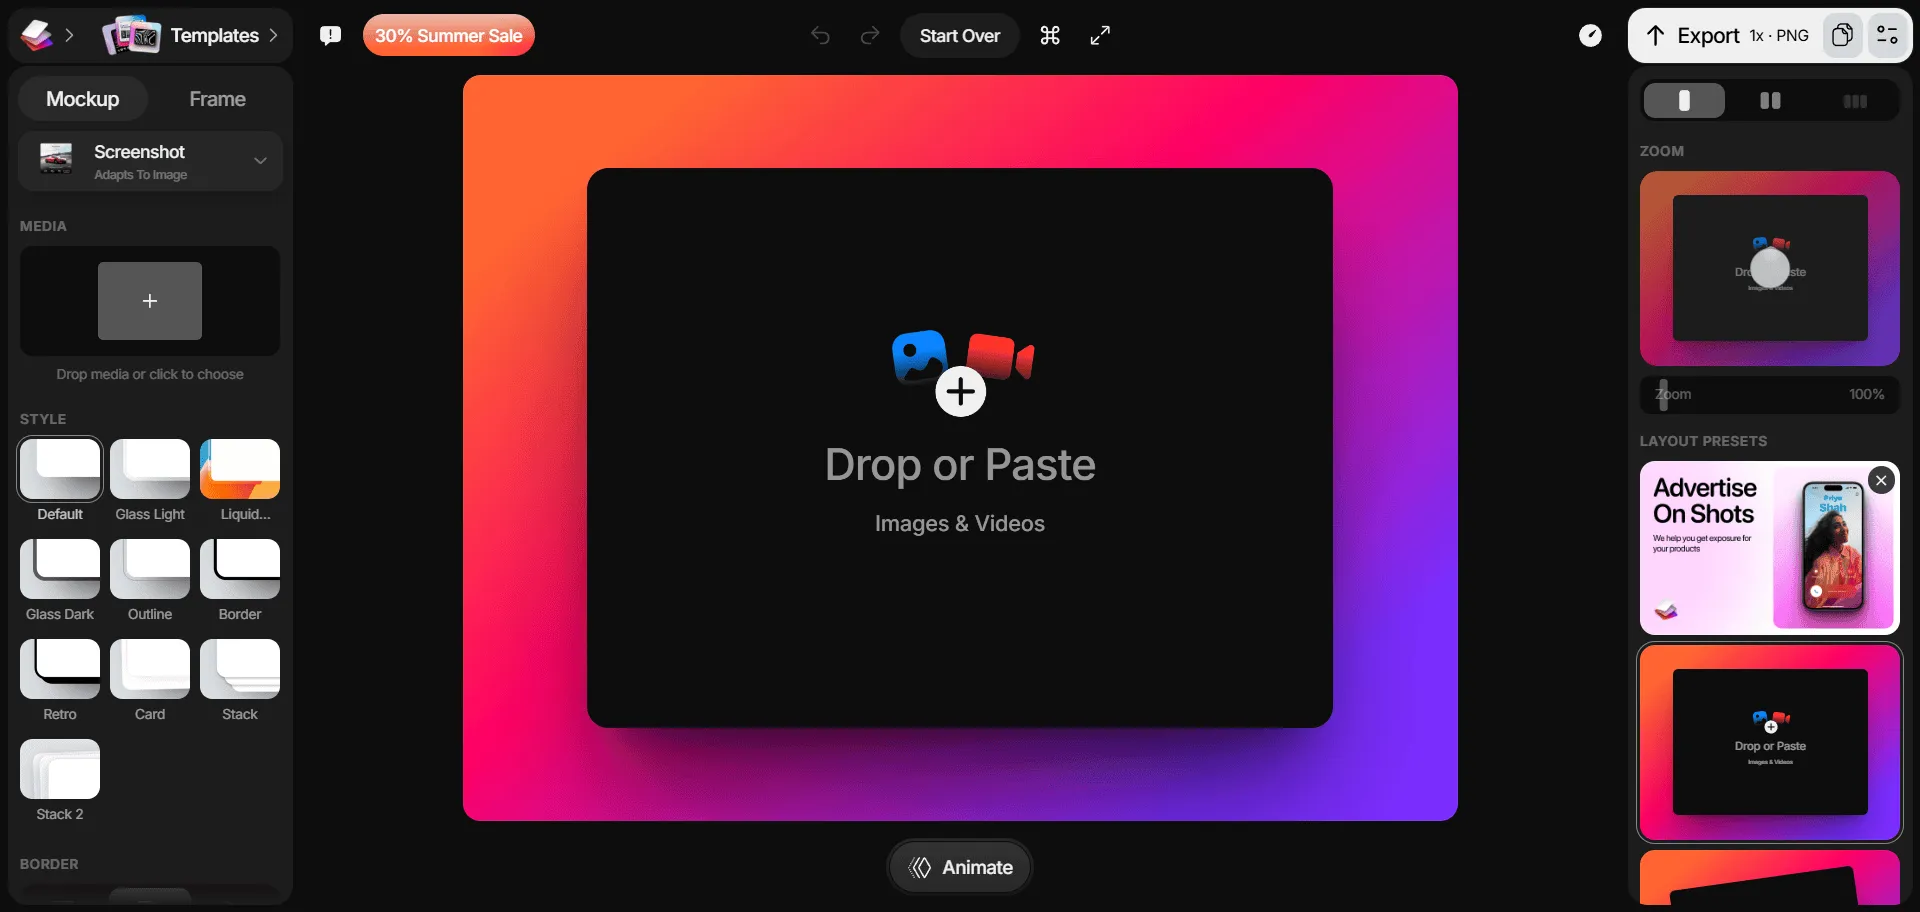Viewport: 1920px width, 912px height.
Task: Adjust the Zoom slider
Action: click(1663, 394)
